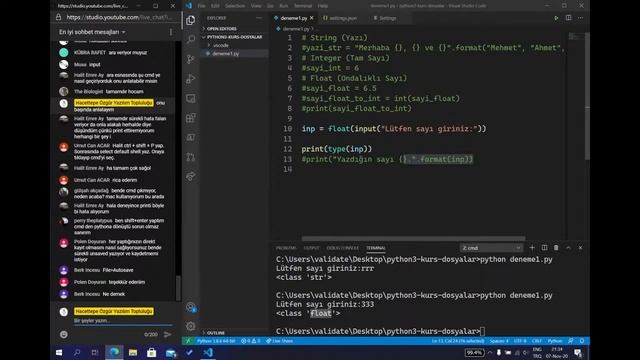This screenshot has width=640, height=360.
Task: Open the Search view in activity bar
Action: 191,39
